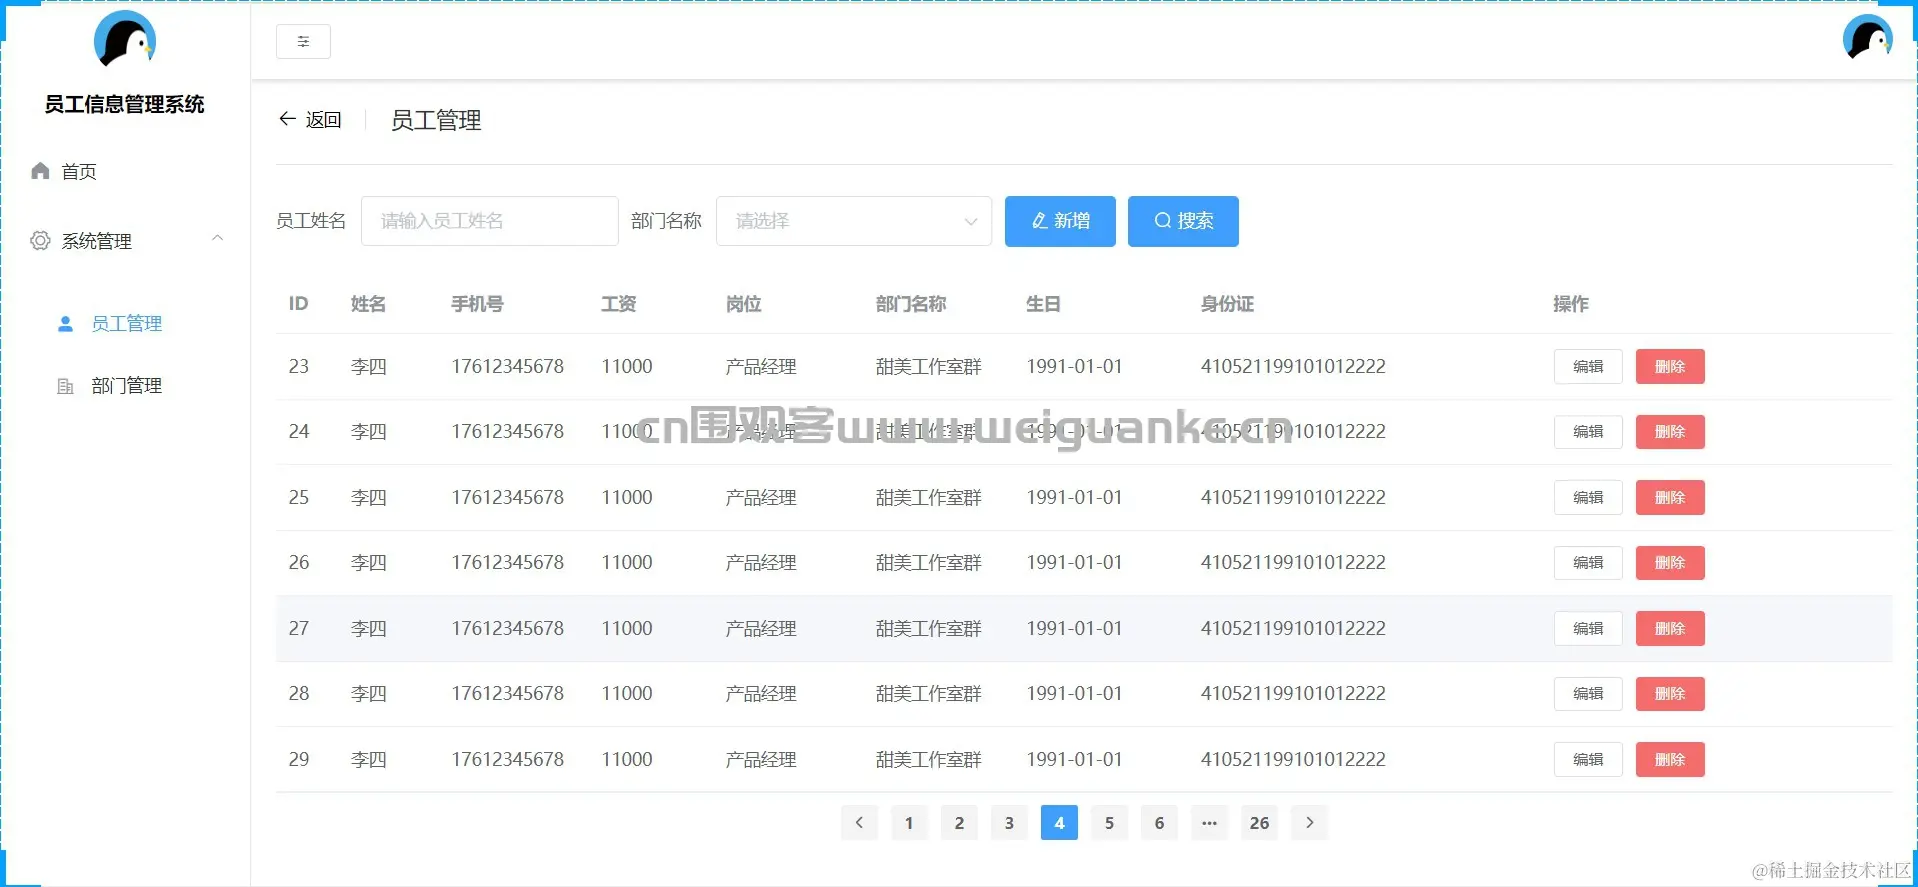The height and width of the screenshot is (887, 1918).
Task: Click the home icon beside 首页
Action: click(40, 171)
